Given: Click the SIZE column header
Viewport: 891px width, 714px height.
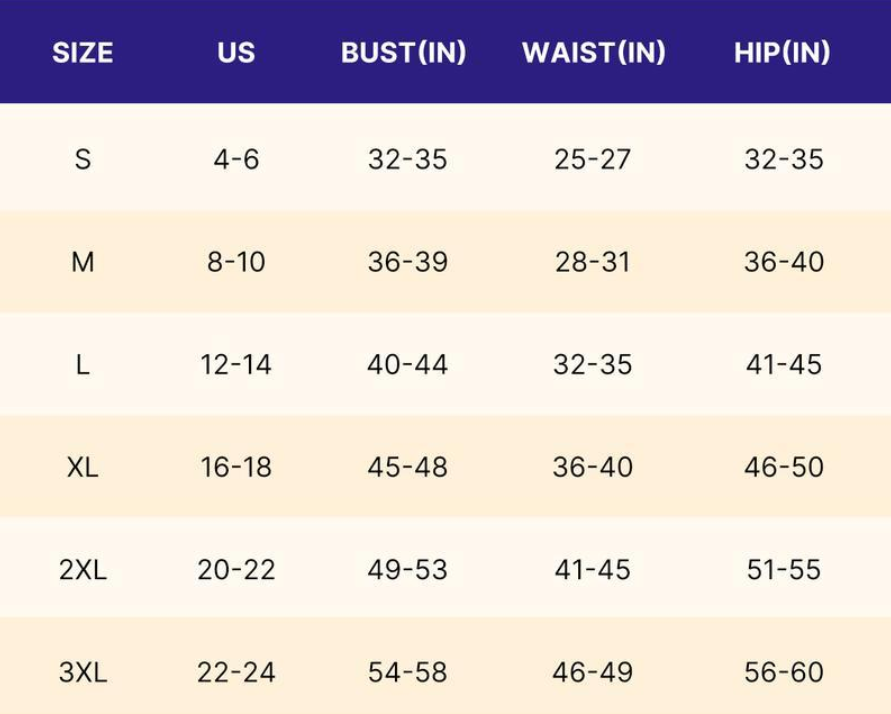Looking at the screenshot, I should coord(83,53).
